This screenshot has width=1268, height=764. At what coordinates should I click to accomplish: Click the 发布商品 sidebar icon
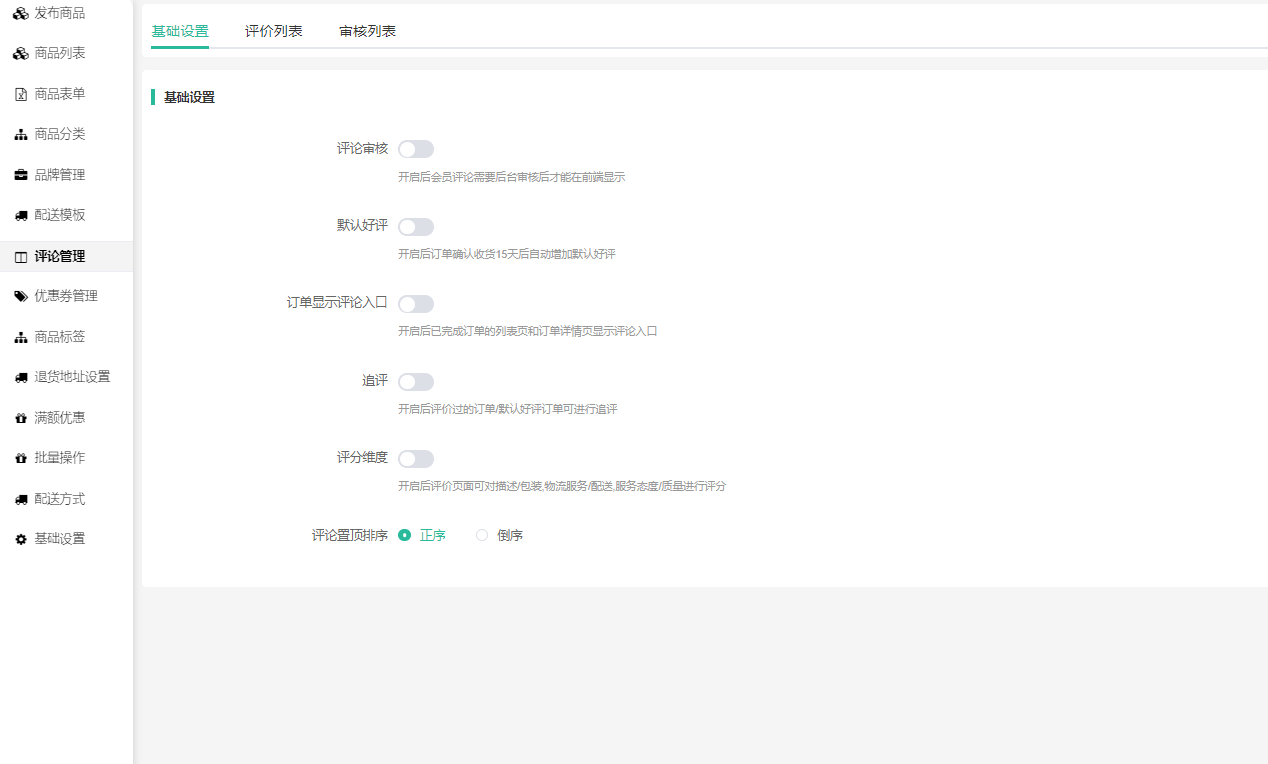21,13
